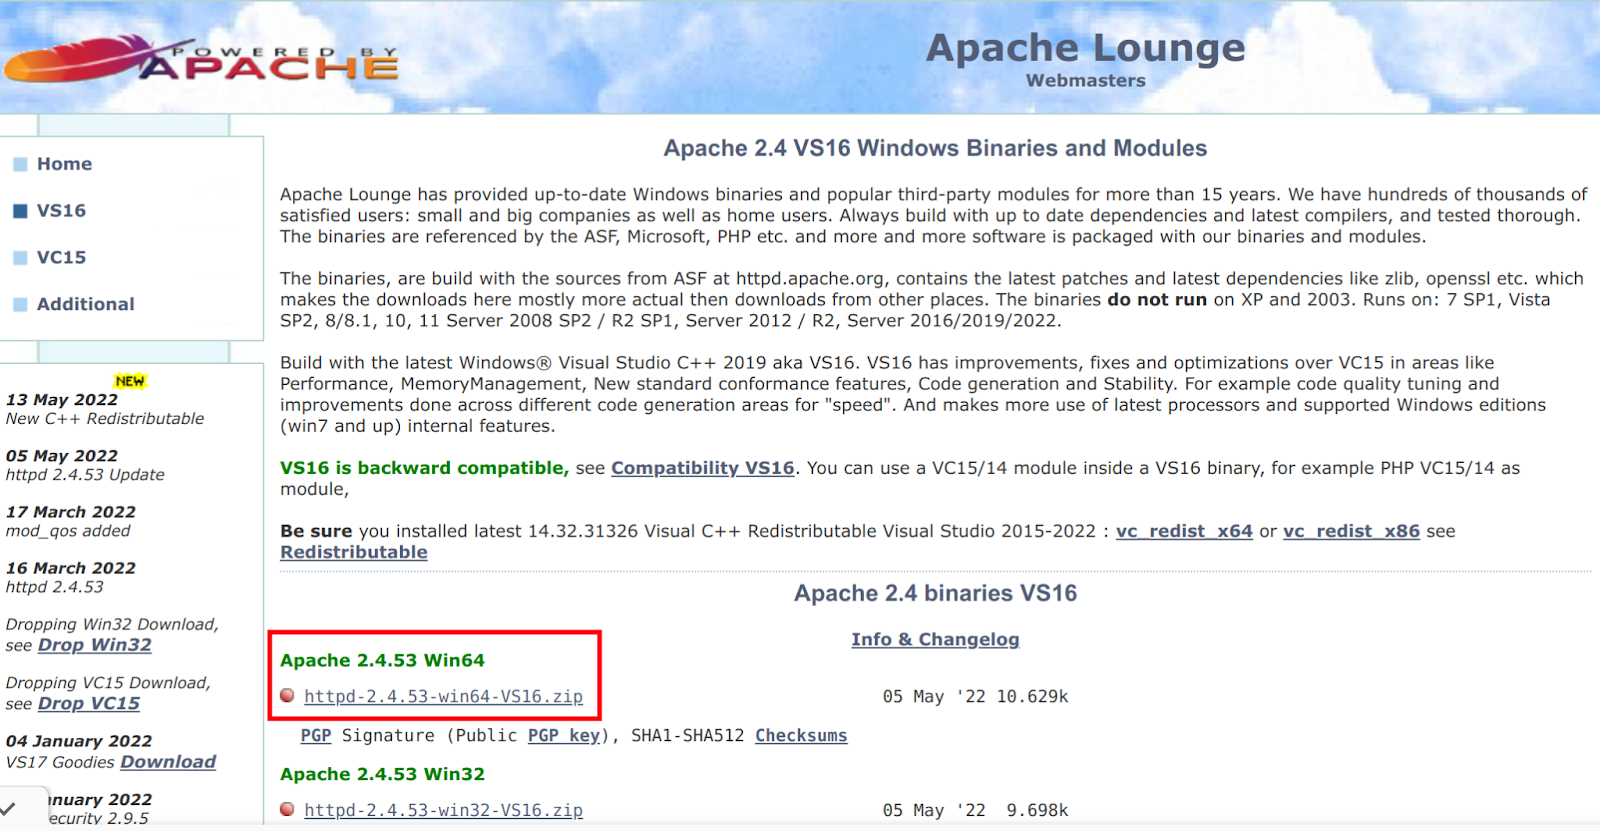The width and height of the screenshot is (1600, 831).
Task: Download the vc_redist_x86 installer
Action: coord(1351,531)
